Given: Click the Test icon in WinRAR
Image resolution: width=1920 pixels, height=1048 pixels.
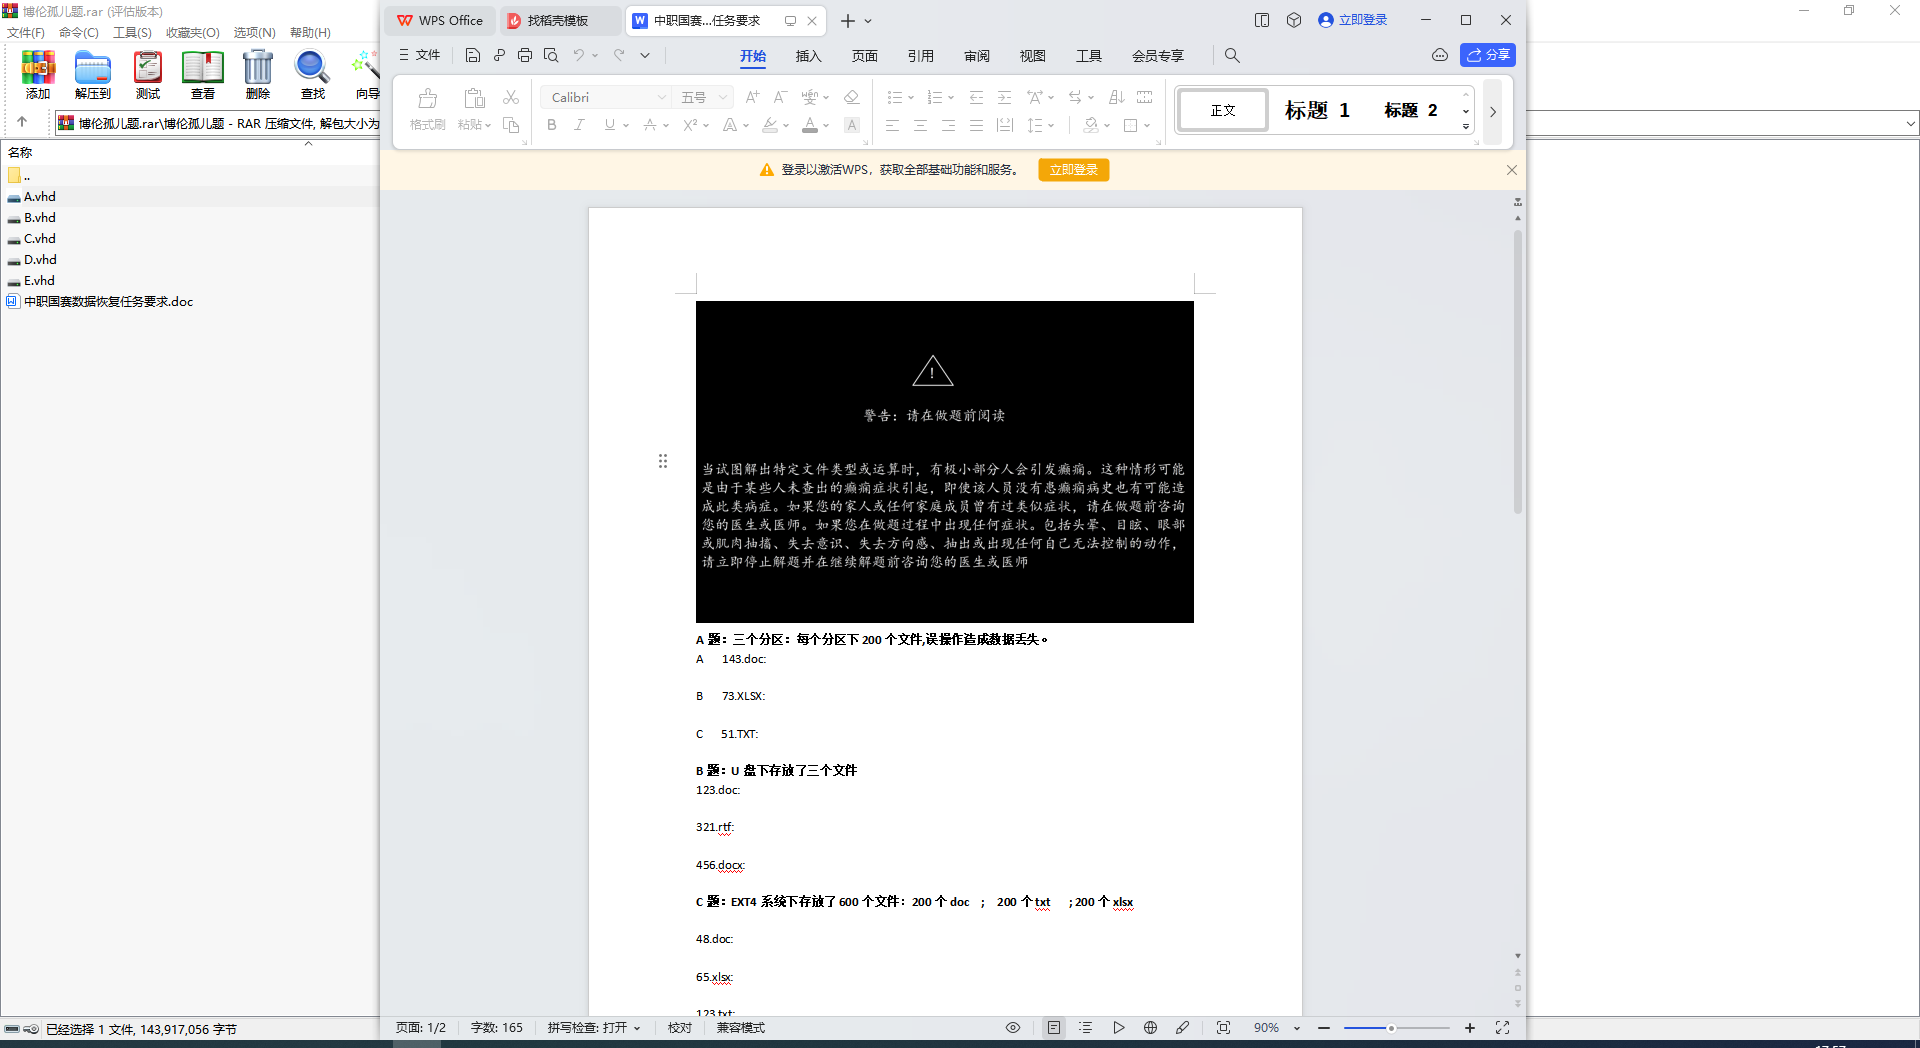Looking at the screenshot, I should tap(148, 75).
